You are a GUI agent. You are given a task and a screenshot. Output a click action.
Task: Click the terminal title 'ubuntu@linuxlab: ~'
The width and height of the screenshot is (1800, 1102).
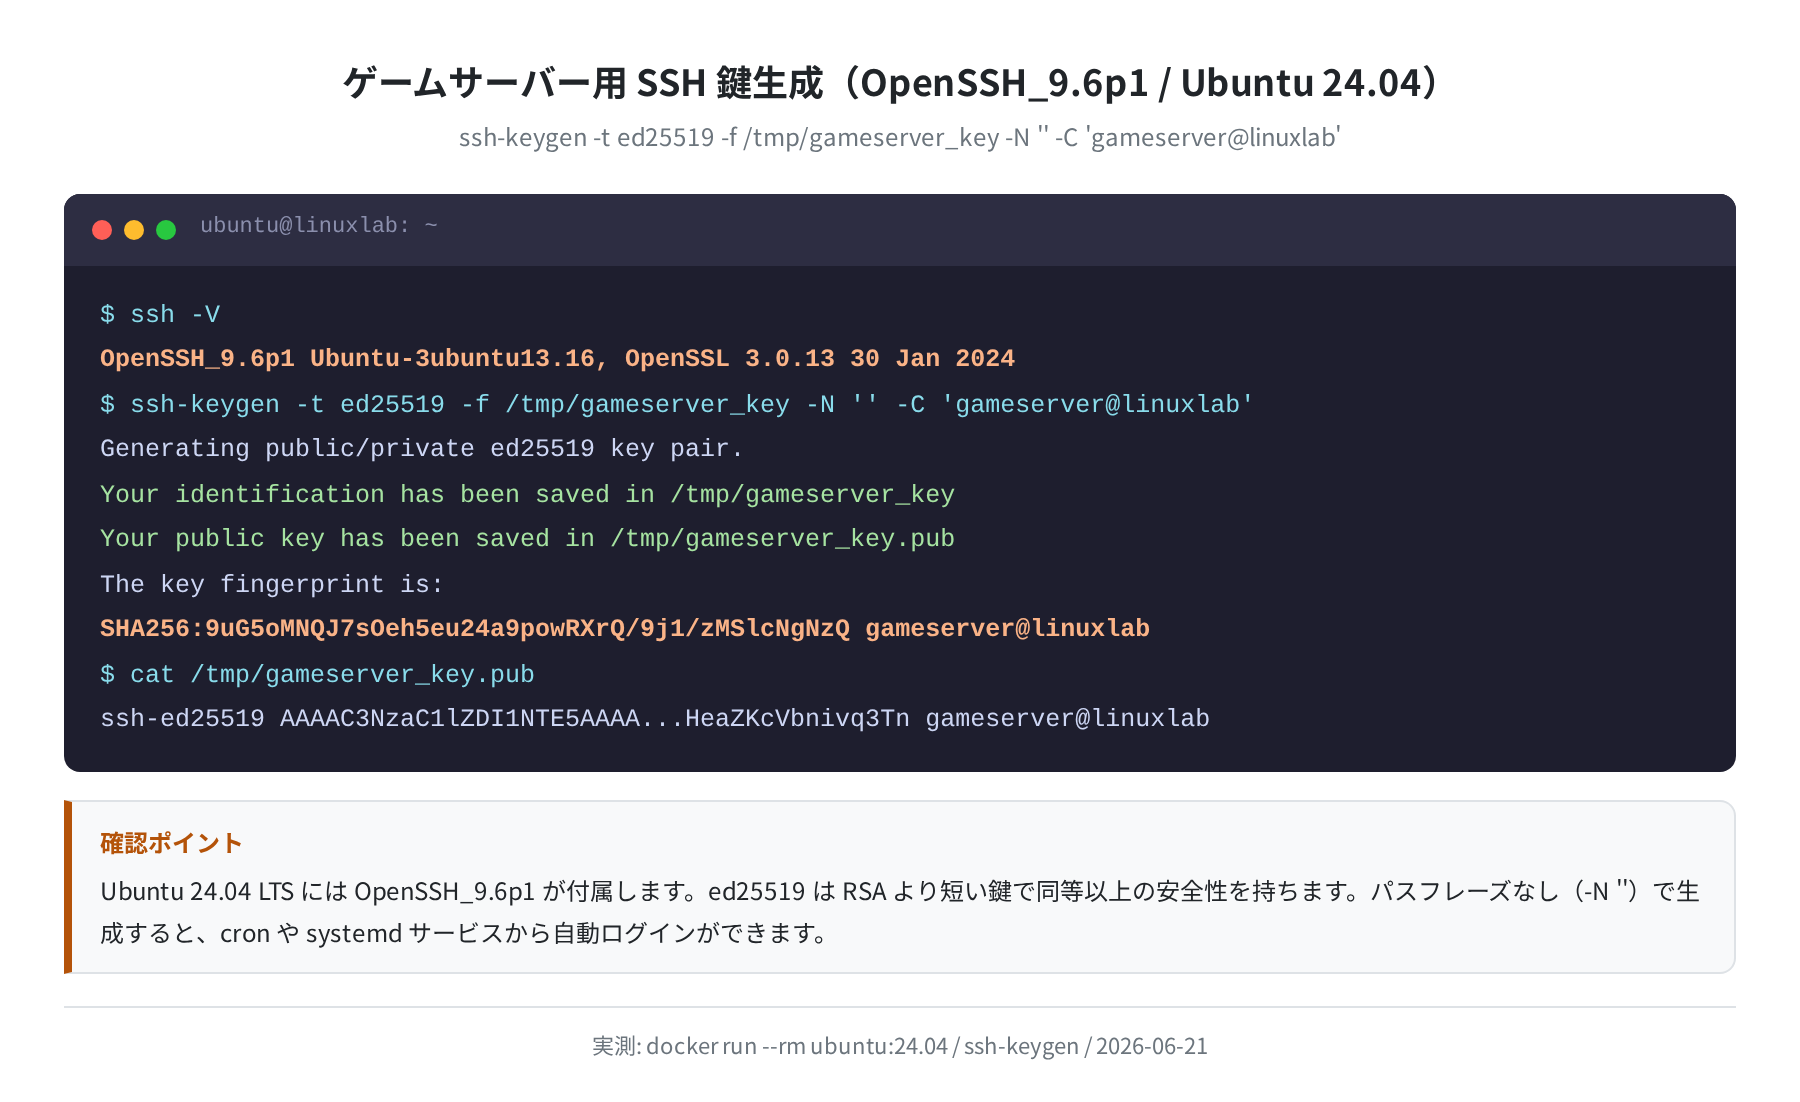pyautogui.click(x=319, y=225)
